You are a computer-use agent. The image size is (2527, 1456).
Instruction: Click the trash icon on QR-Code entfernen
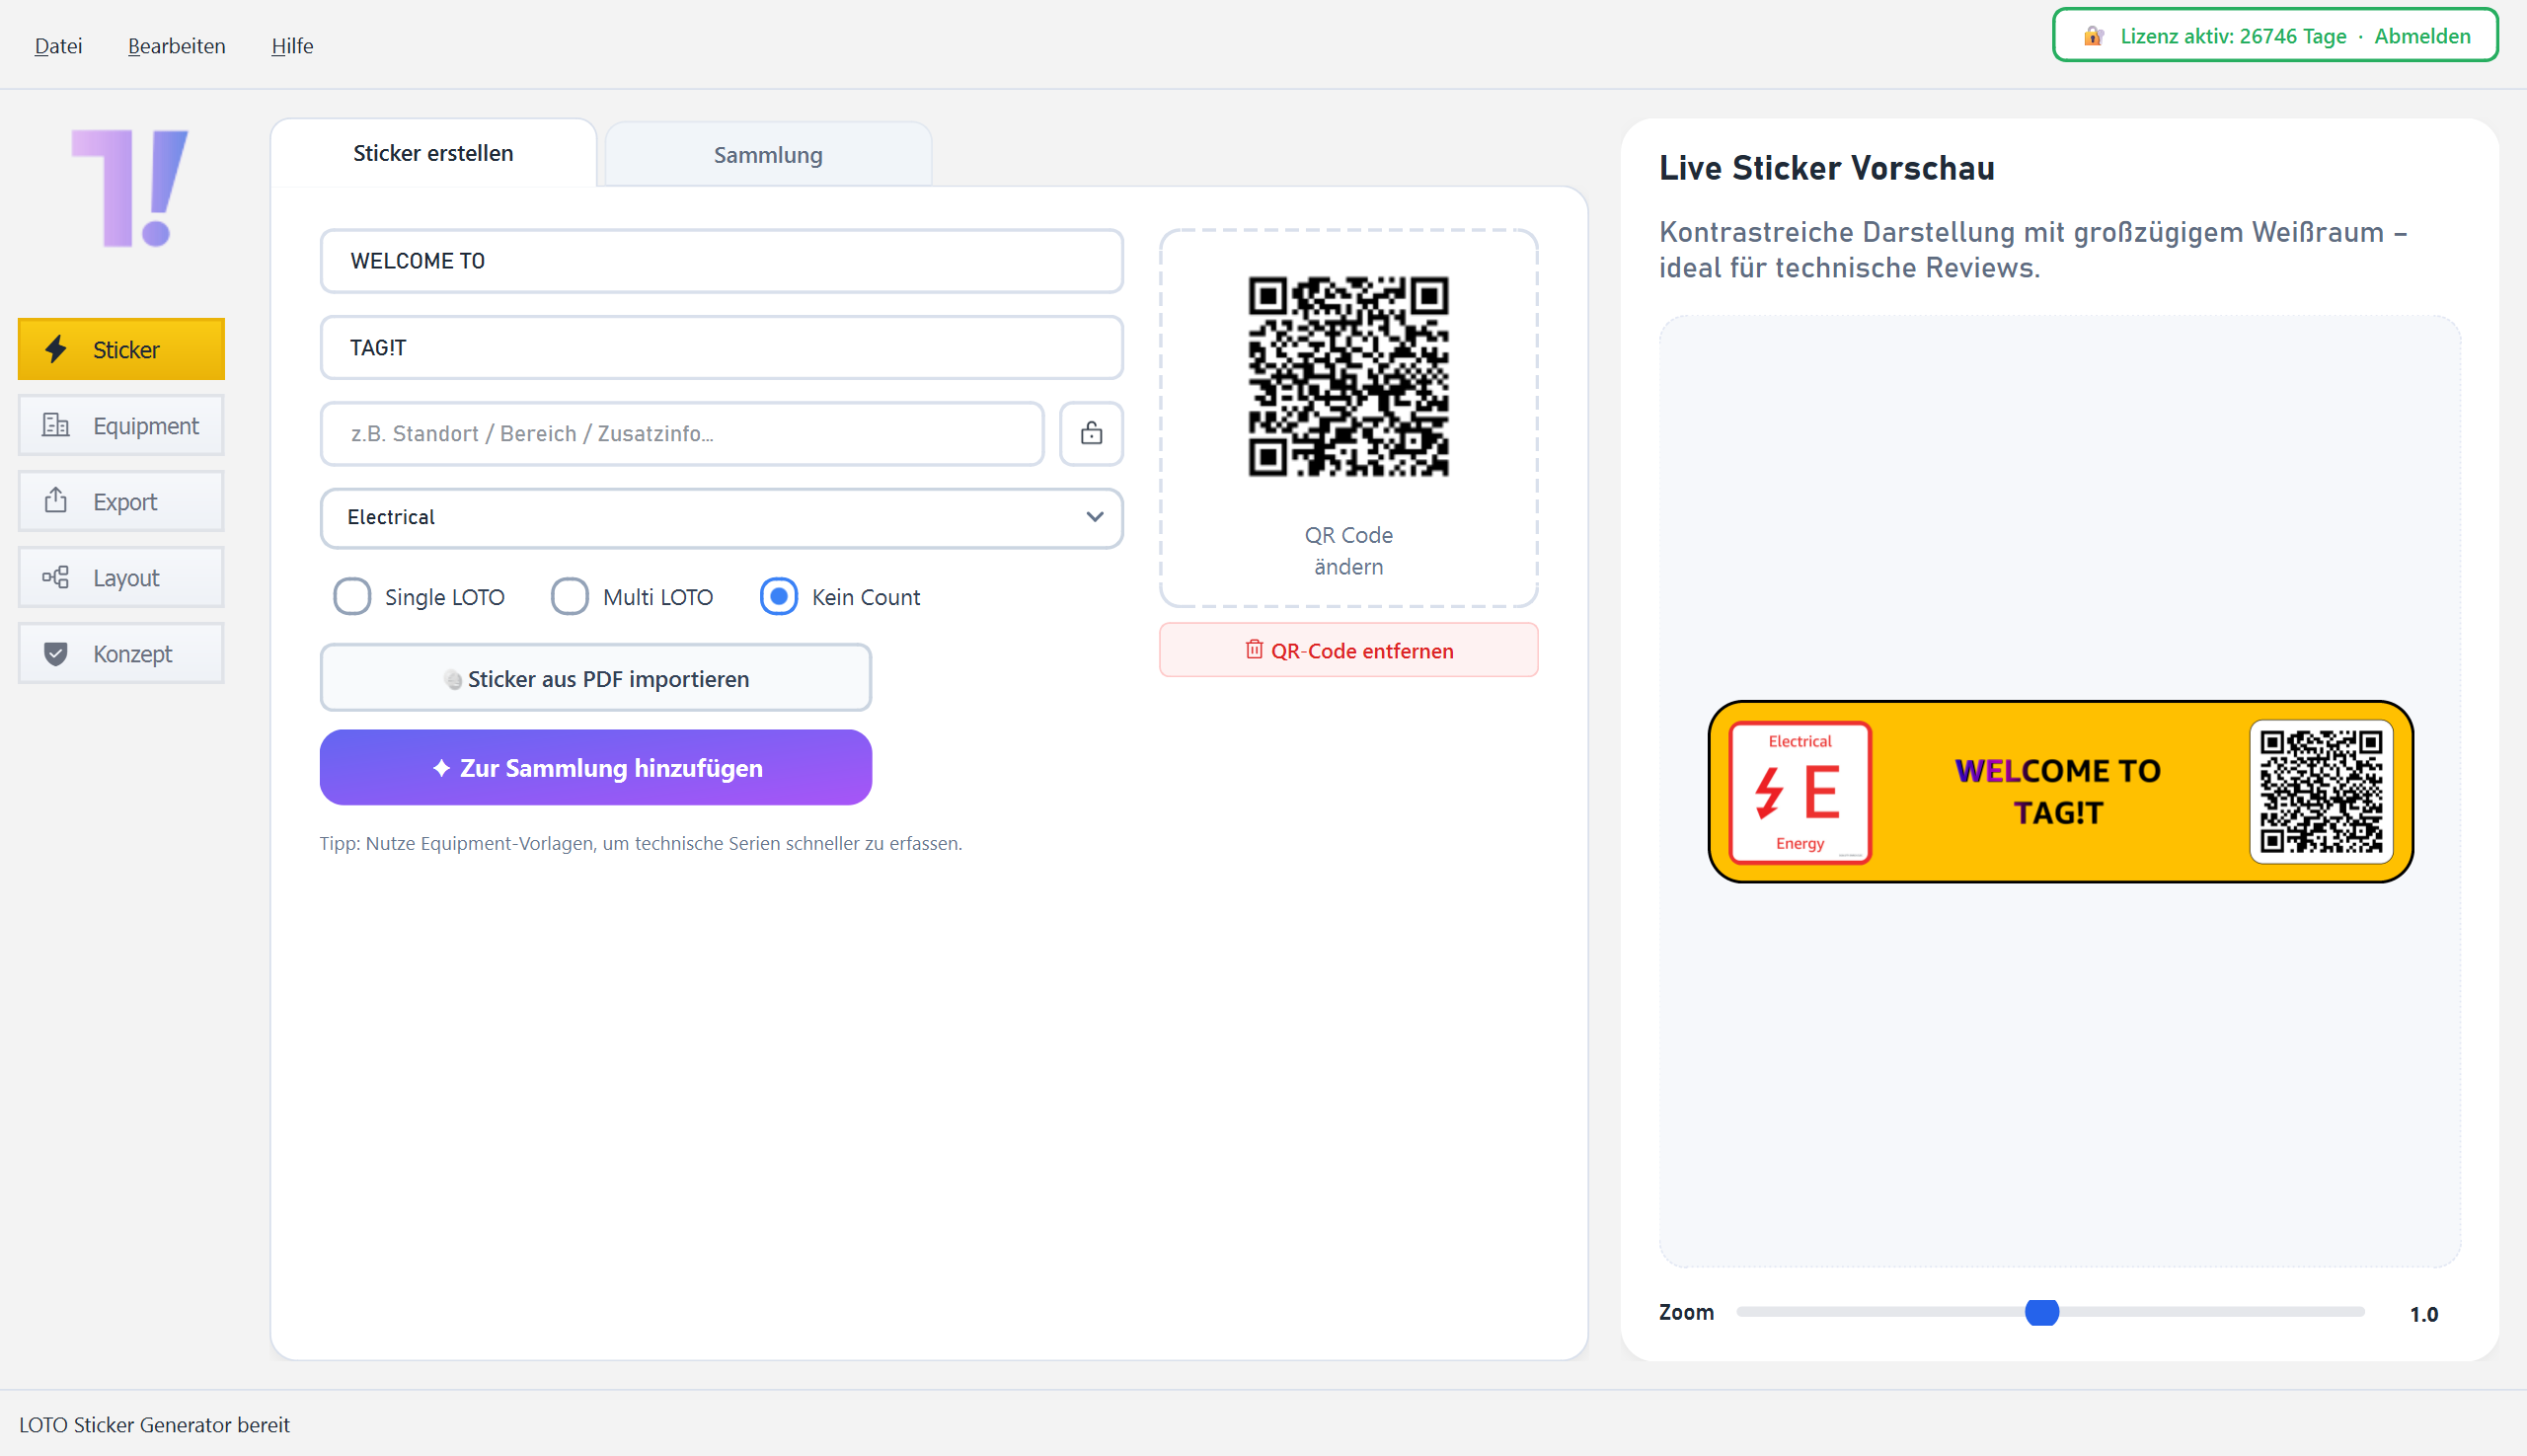[1254, 650]
